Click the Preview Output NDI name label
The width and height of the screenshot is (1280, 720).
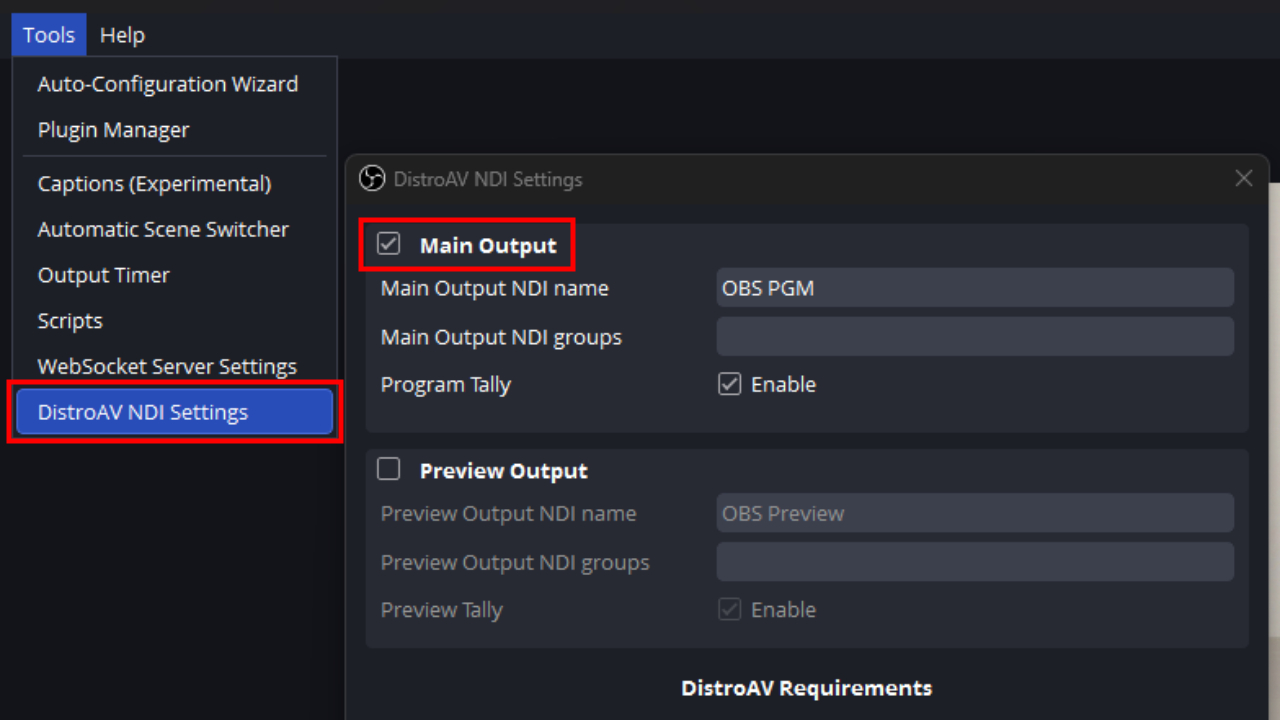tap(508, 514)
